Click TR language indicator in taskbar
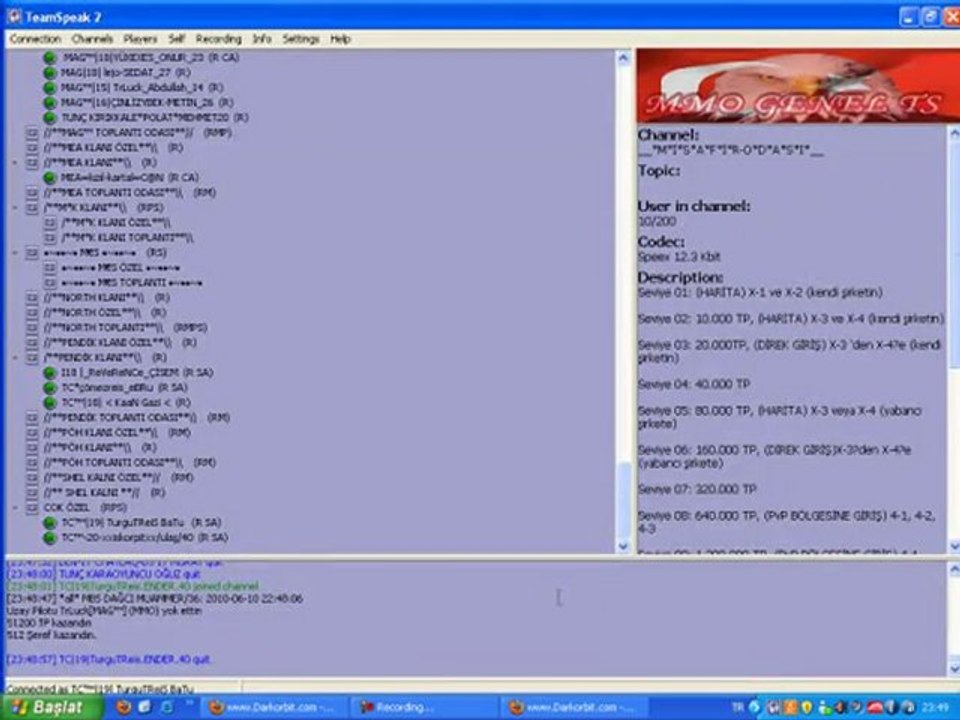960x720 pixels. 738,707
